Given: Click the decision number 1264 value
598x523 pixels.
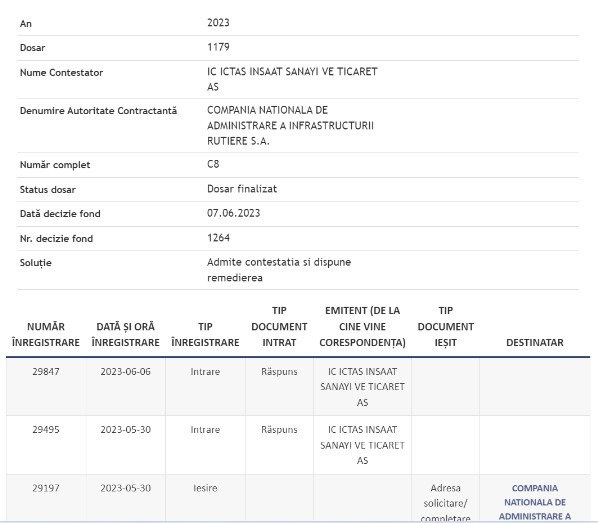Looking at the screenshot, I should point(218,238).
